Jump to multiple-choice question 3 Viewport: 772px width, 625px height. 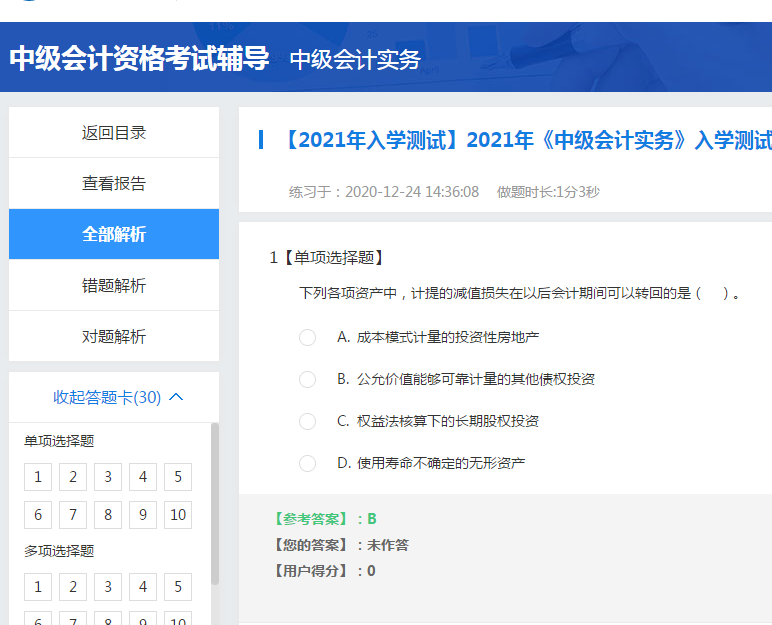click(108, 587)
